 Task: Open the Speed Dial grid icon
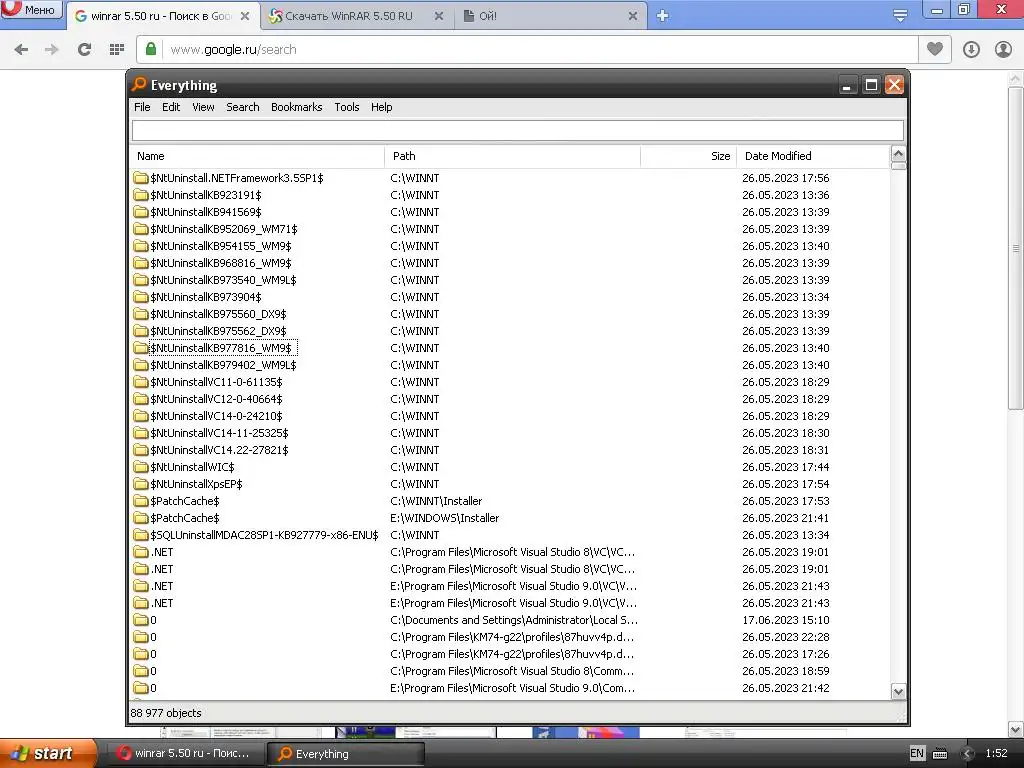coord(117,50)
